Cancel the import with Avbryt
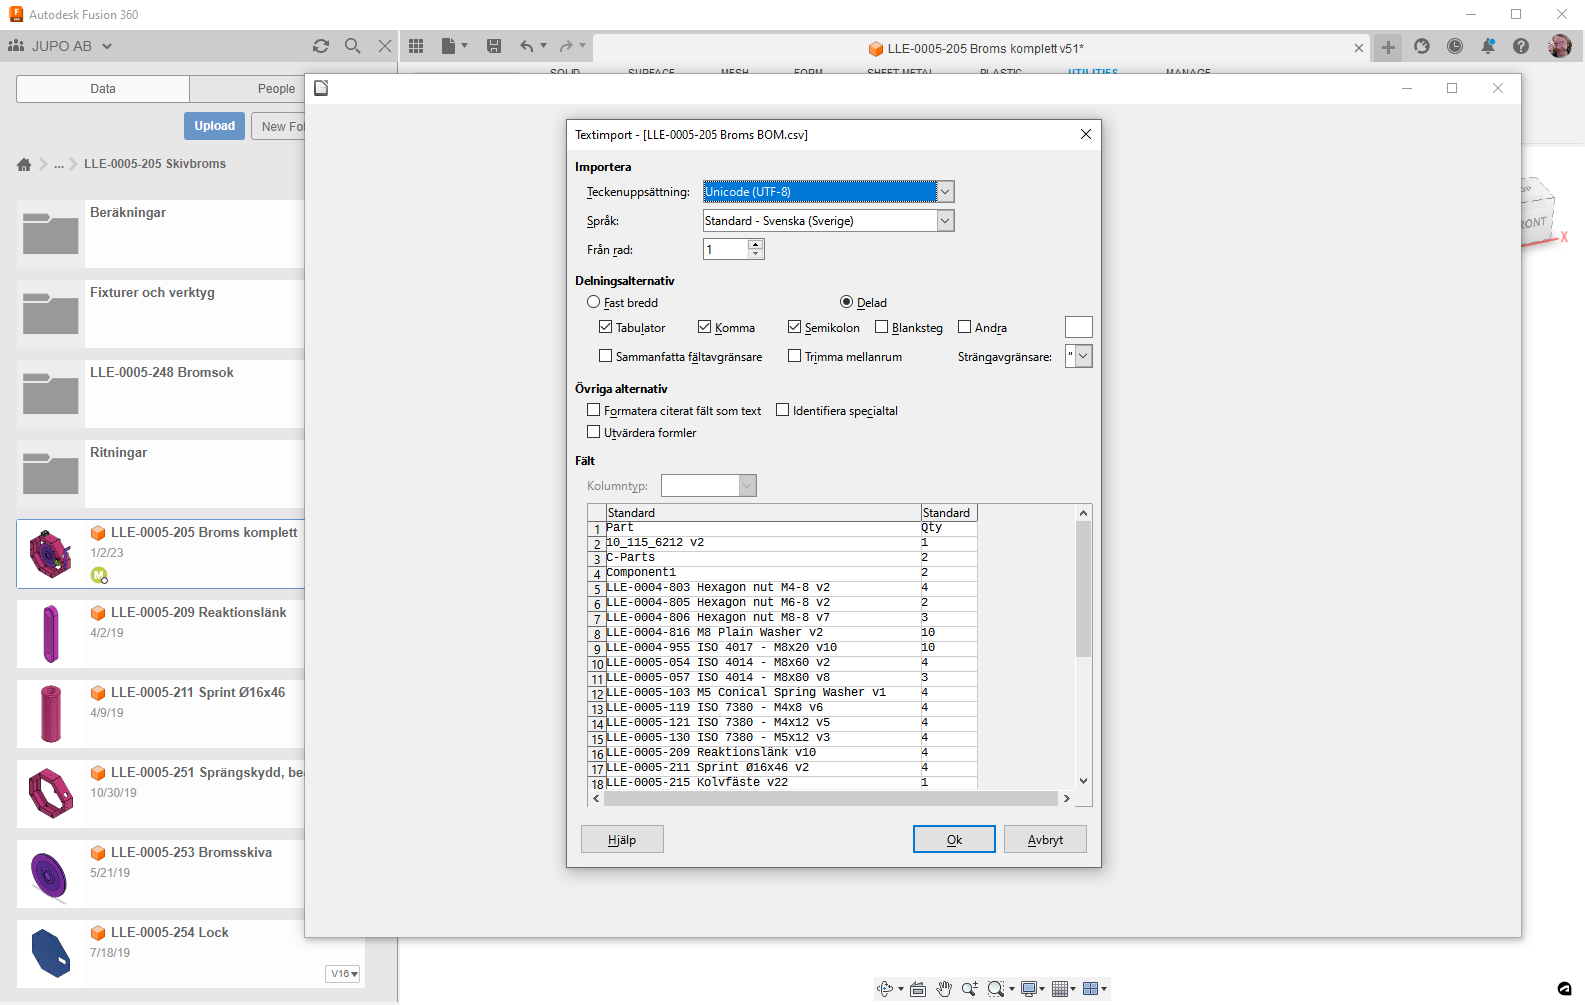1585x1005 pixels. (1045, 840)
